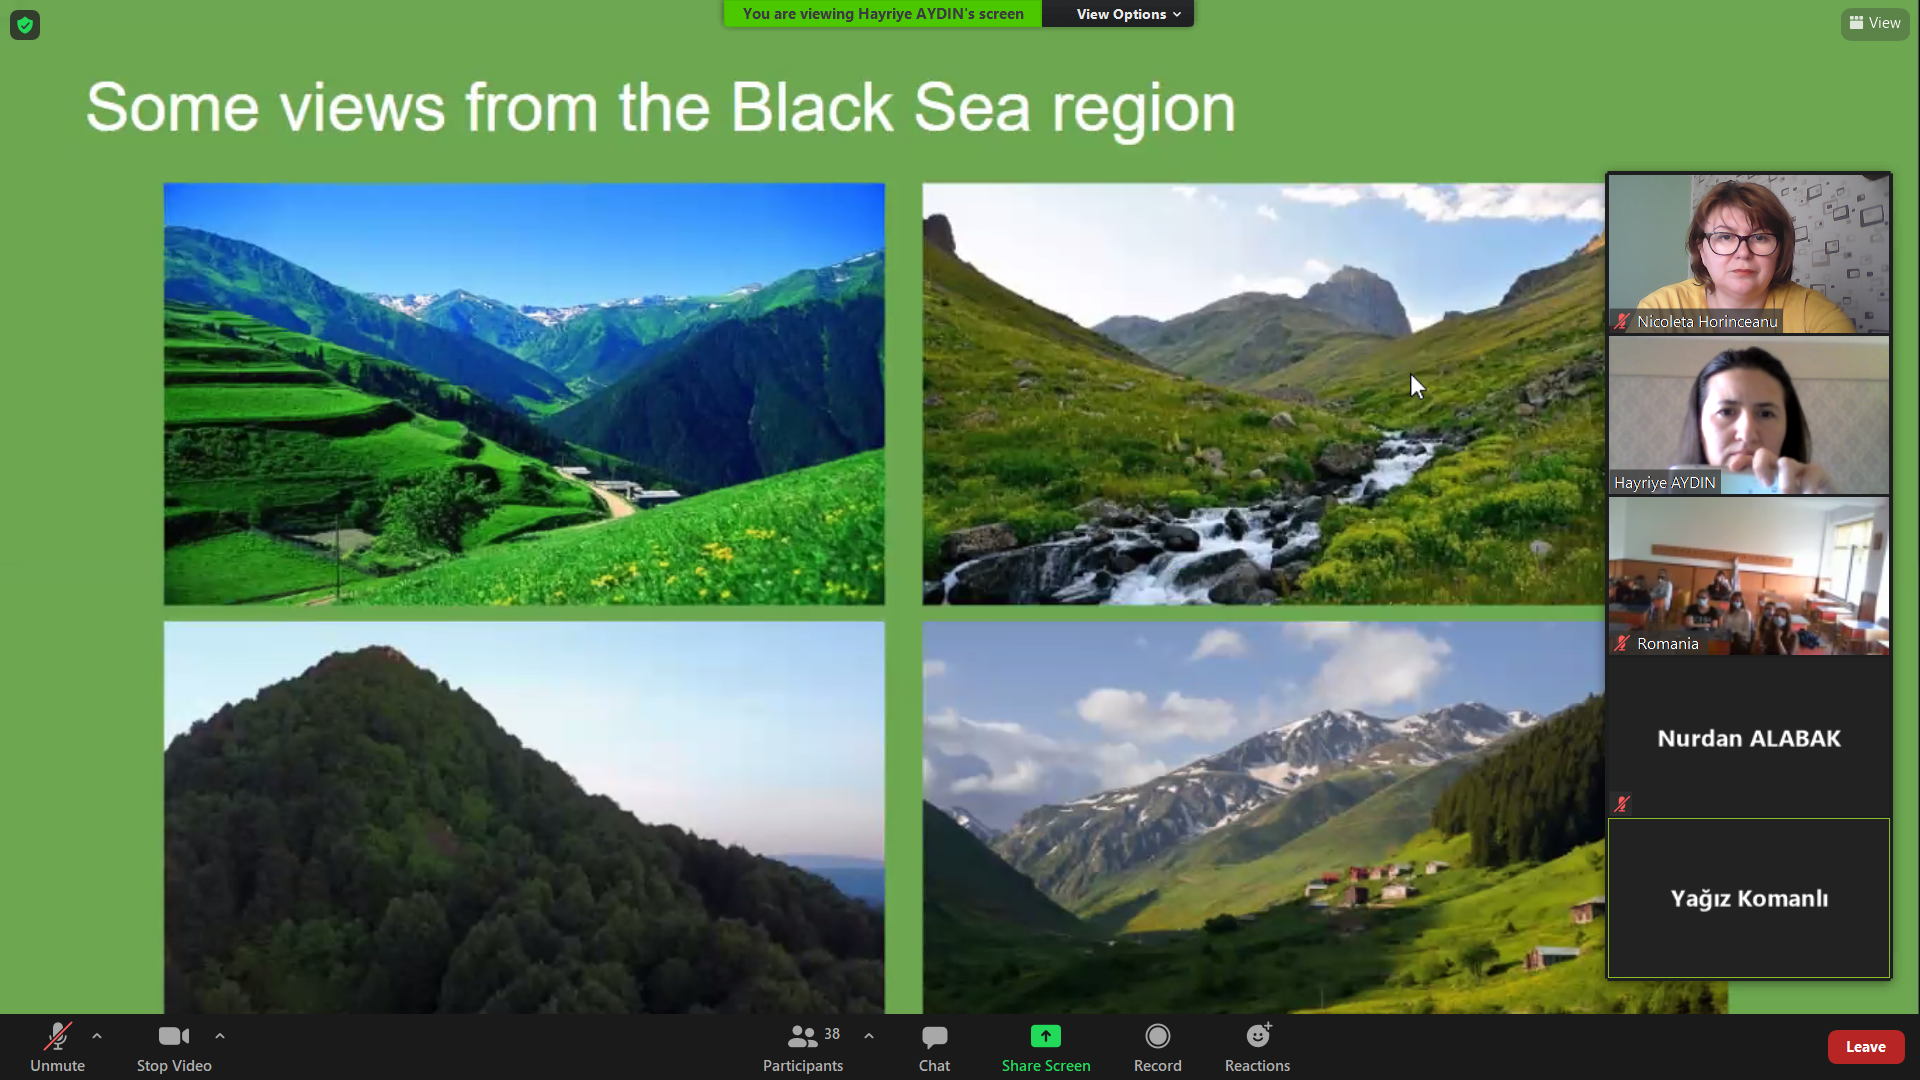The height and width of the screenshot is (1080, 1920).
Task: Unmute the microphone
Action: [x=57, y=1046]
